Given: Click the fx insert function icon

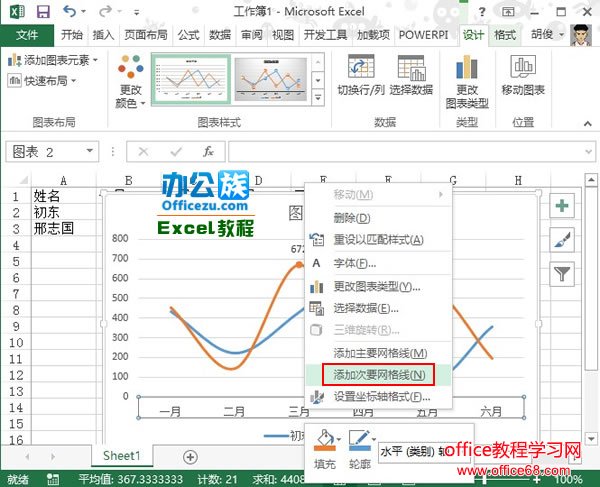Looking at the screenshot, I should click(x=208, y=151).
